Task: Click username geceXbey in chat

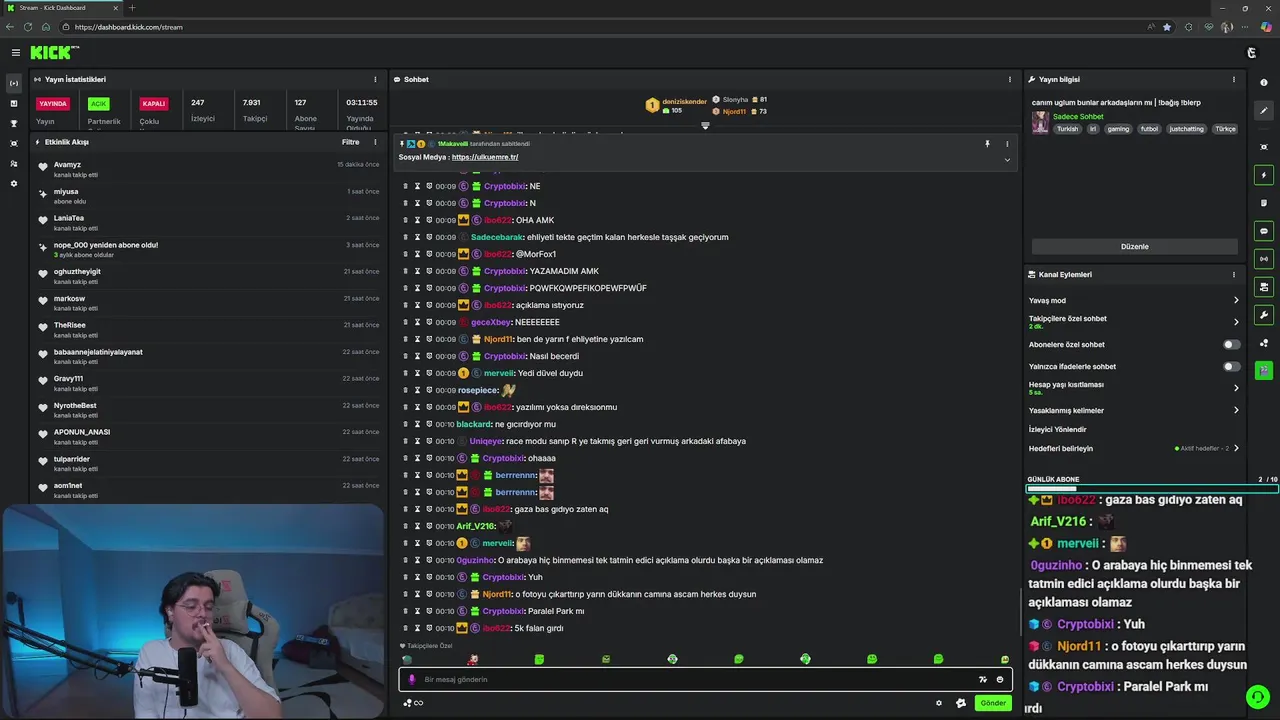Action: 491,322
